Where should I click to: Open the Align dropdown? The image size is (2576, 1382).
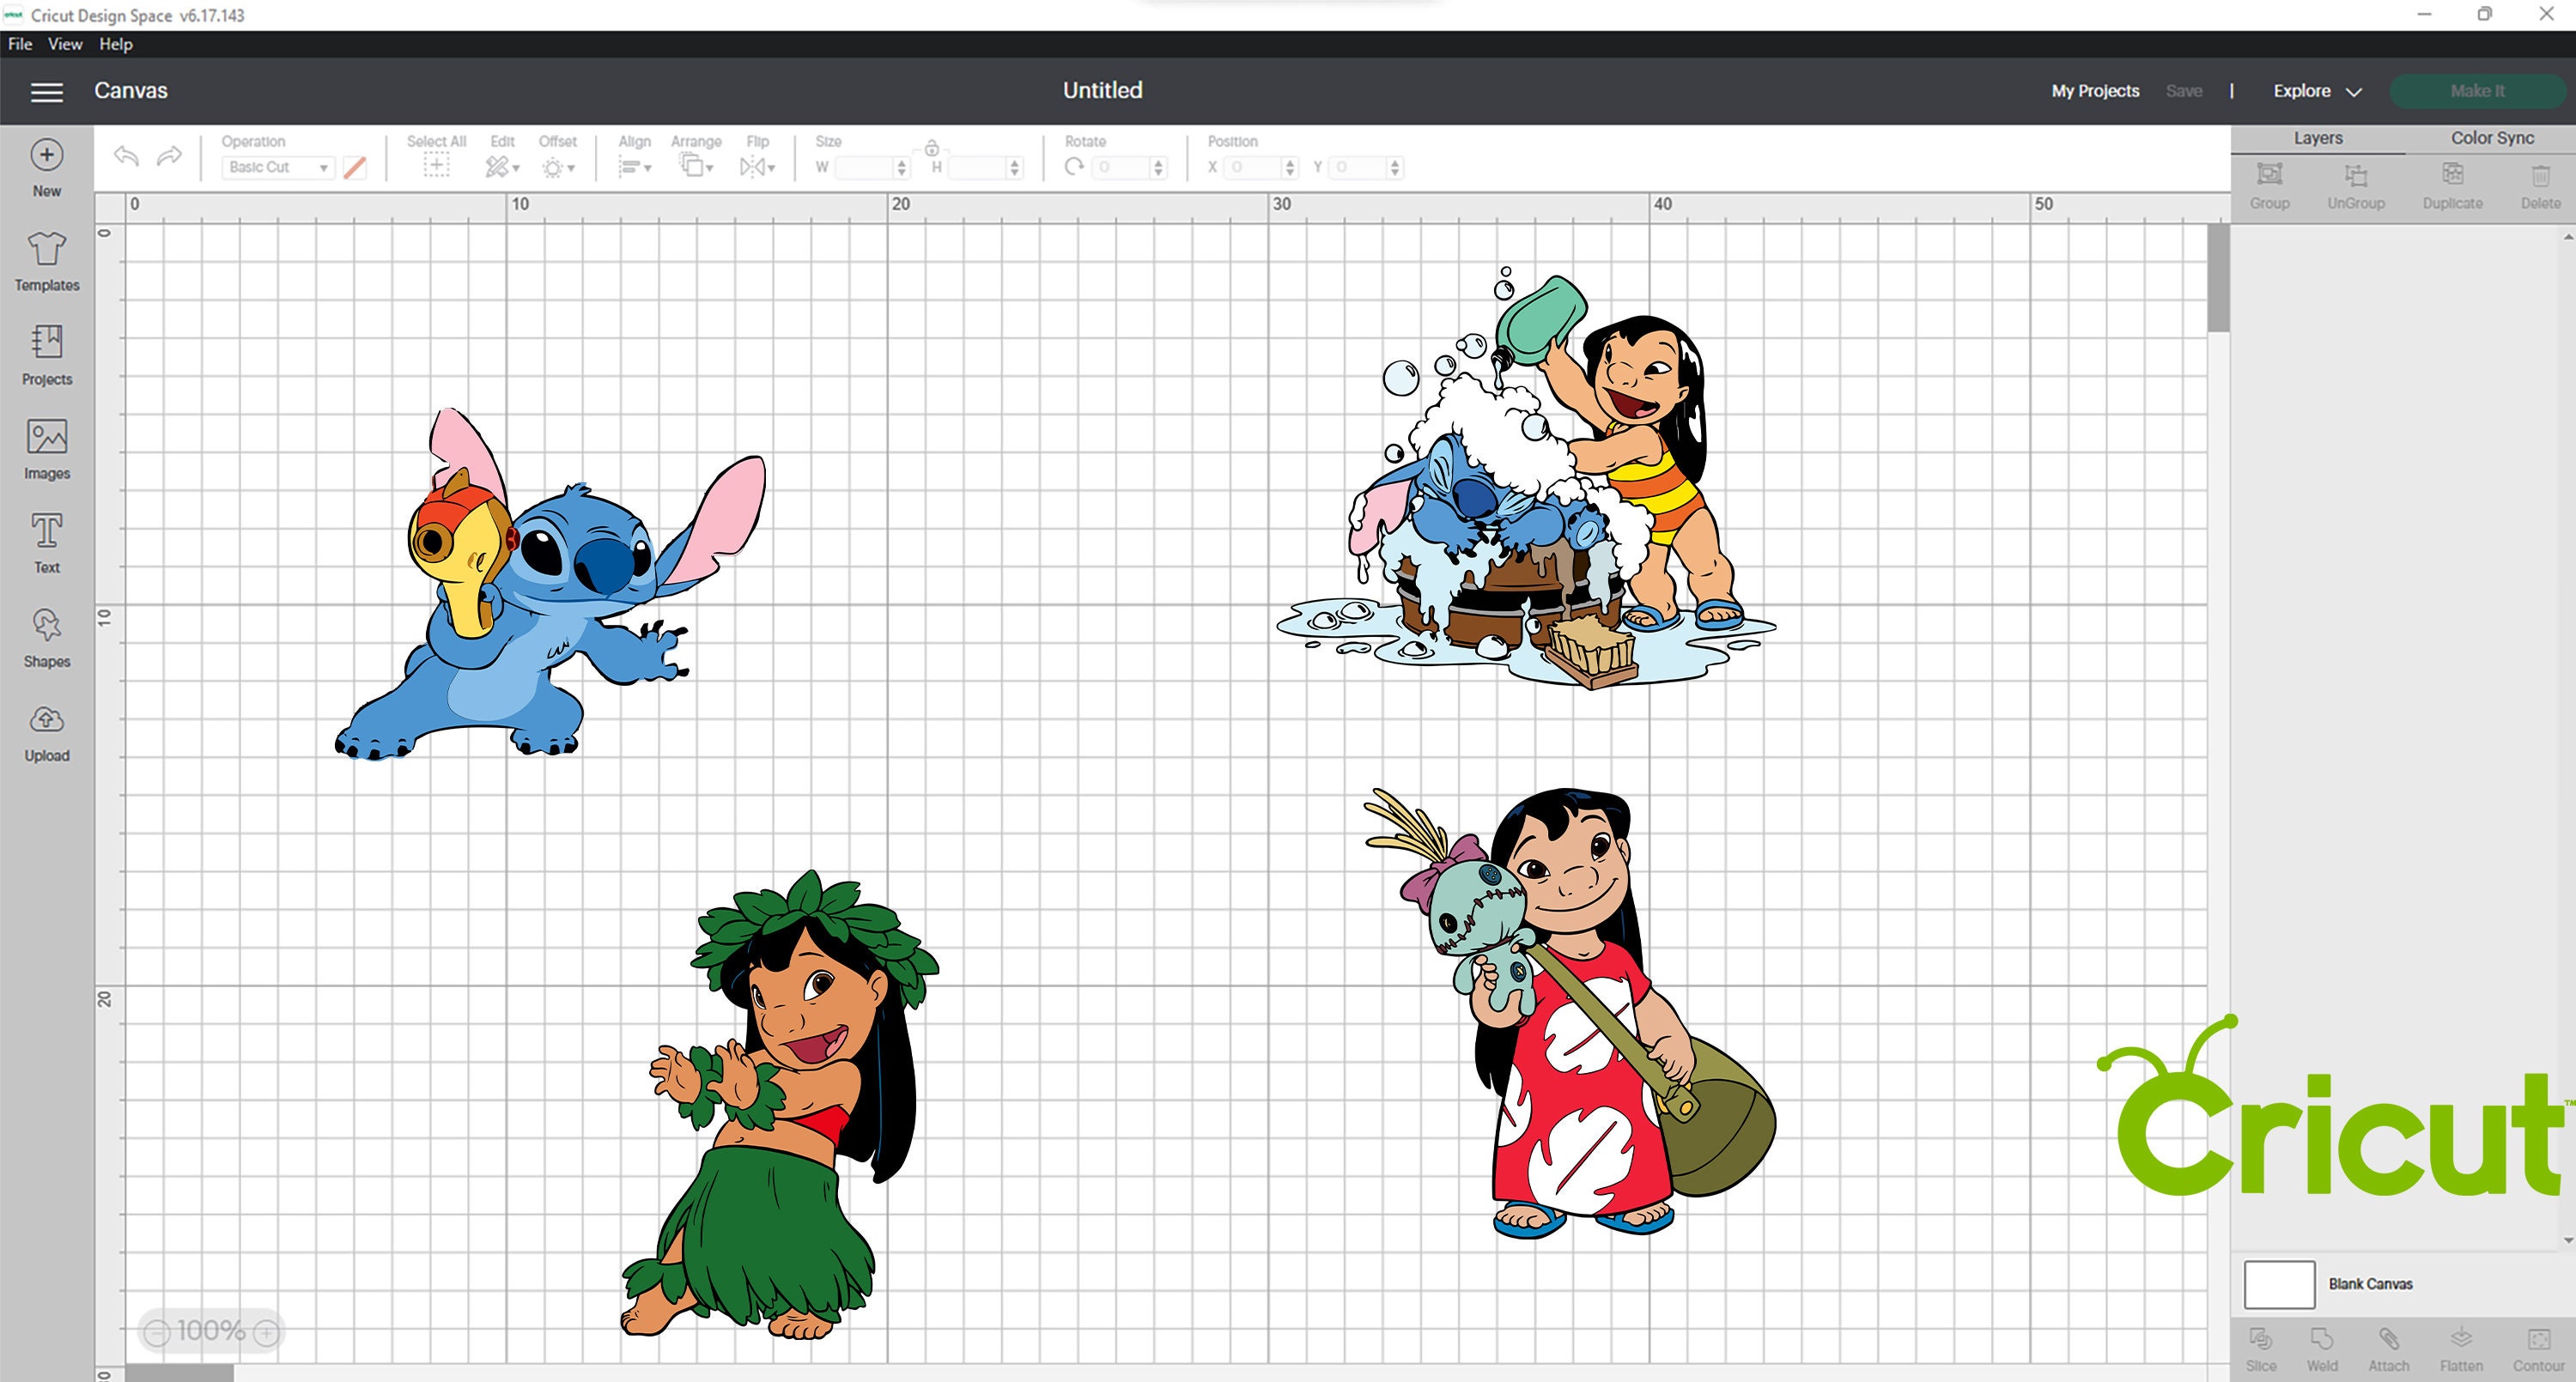click(634, 167)
